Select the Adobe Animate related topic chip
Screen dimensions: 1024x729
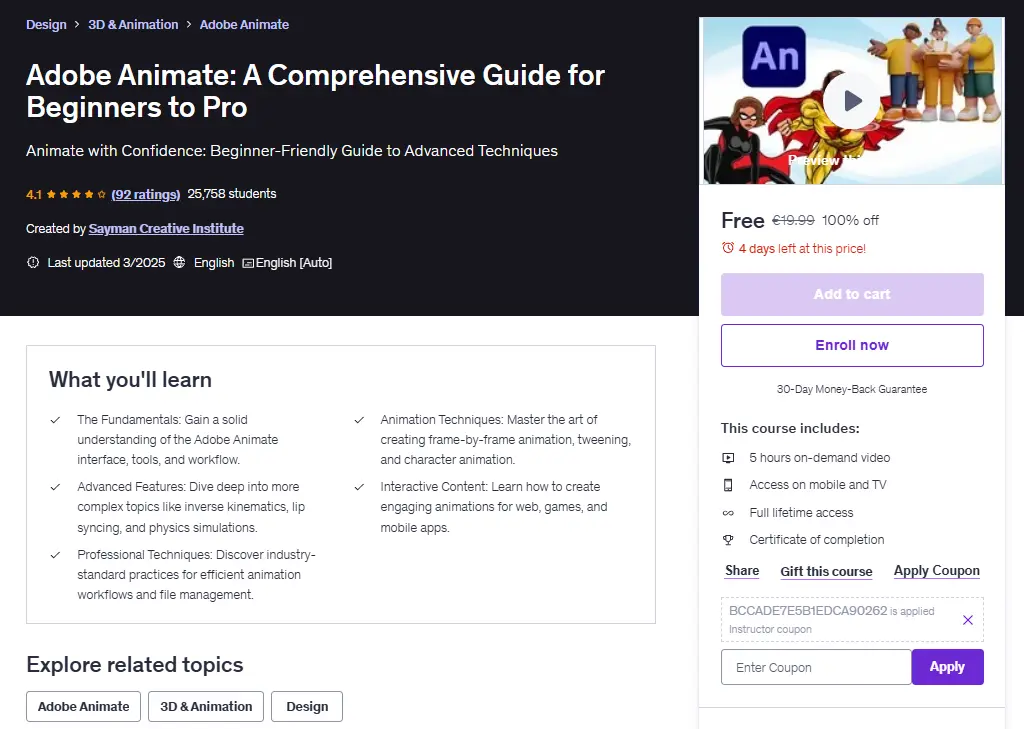[x=84, y=707]
